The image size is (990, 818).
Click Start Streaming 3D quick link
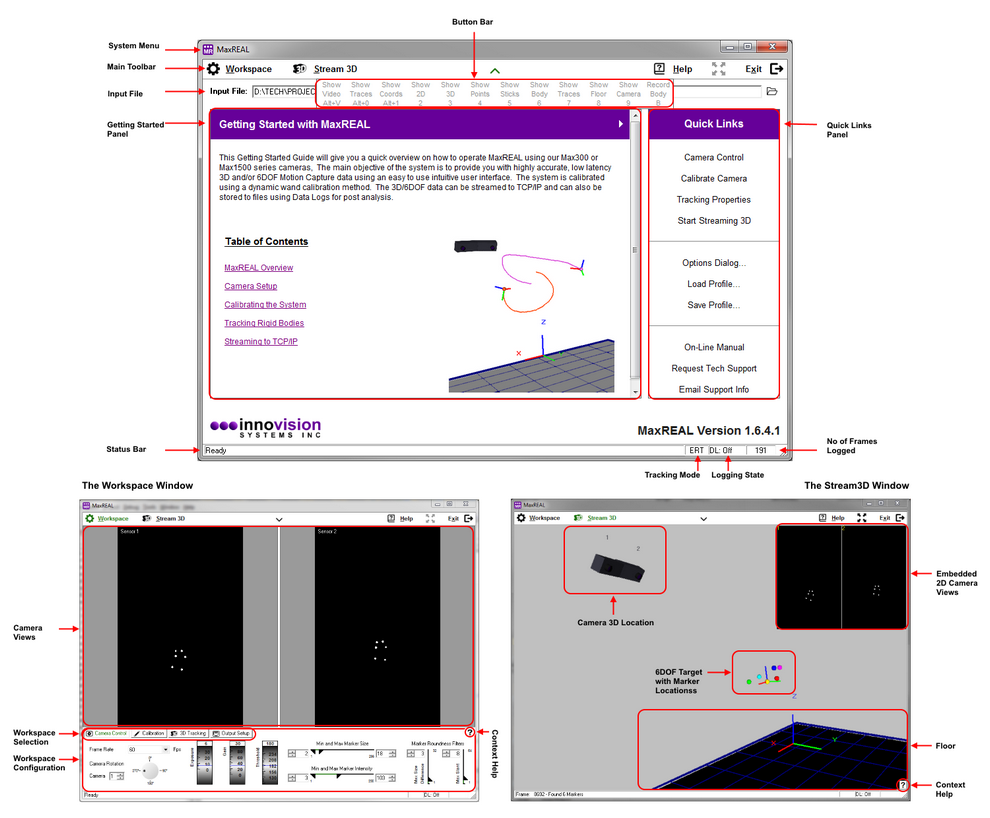coord(713,221)
